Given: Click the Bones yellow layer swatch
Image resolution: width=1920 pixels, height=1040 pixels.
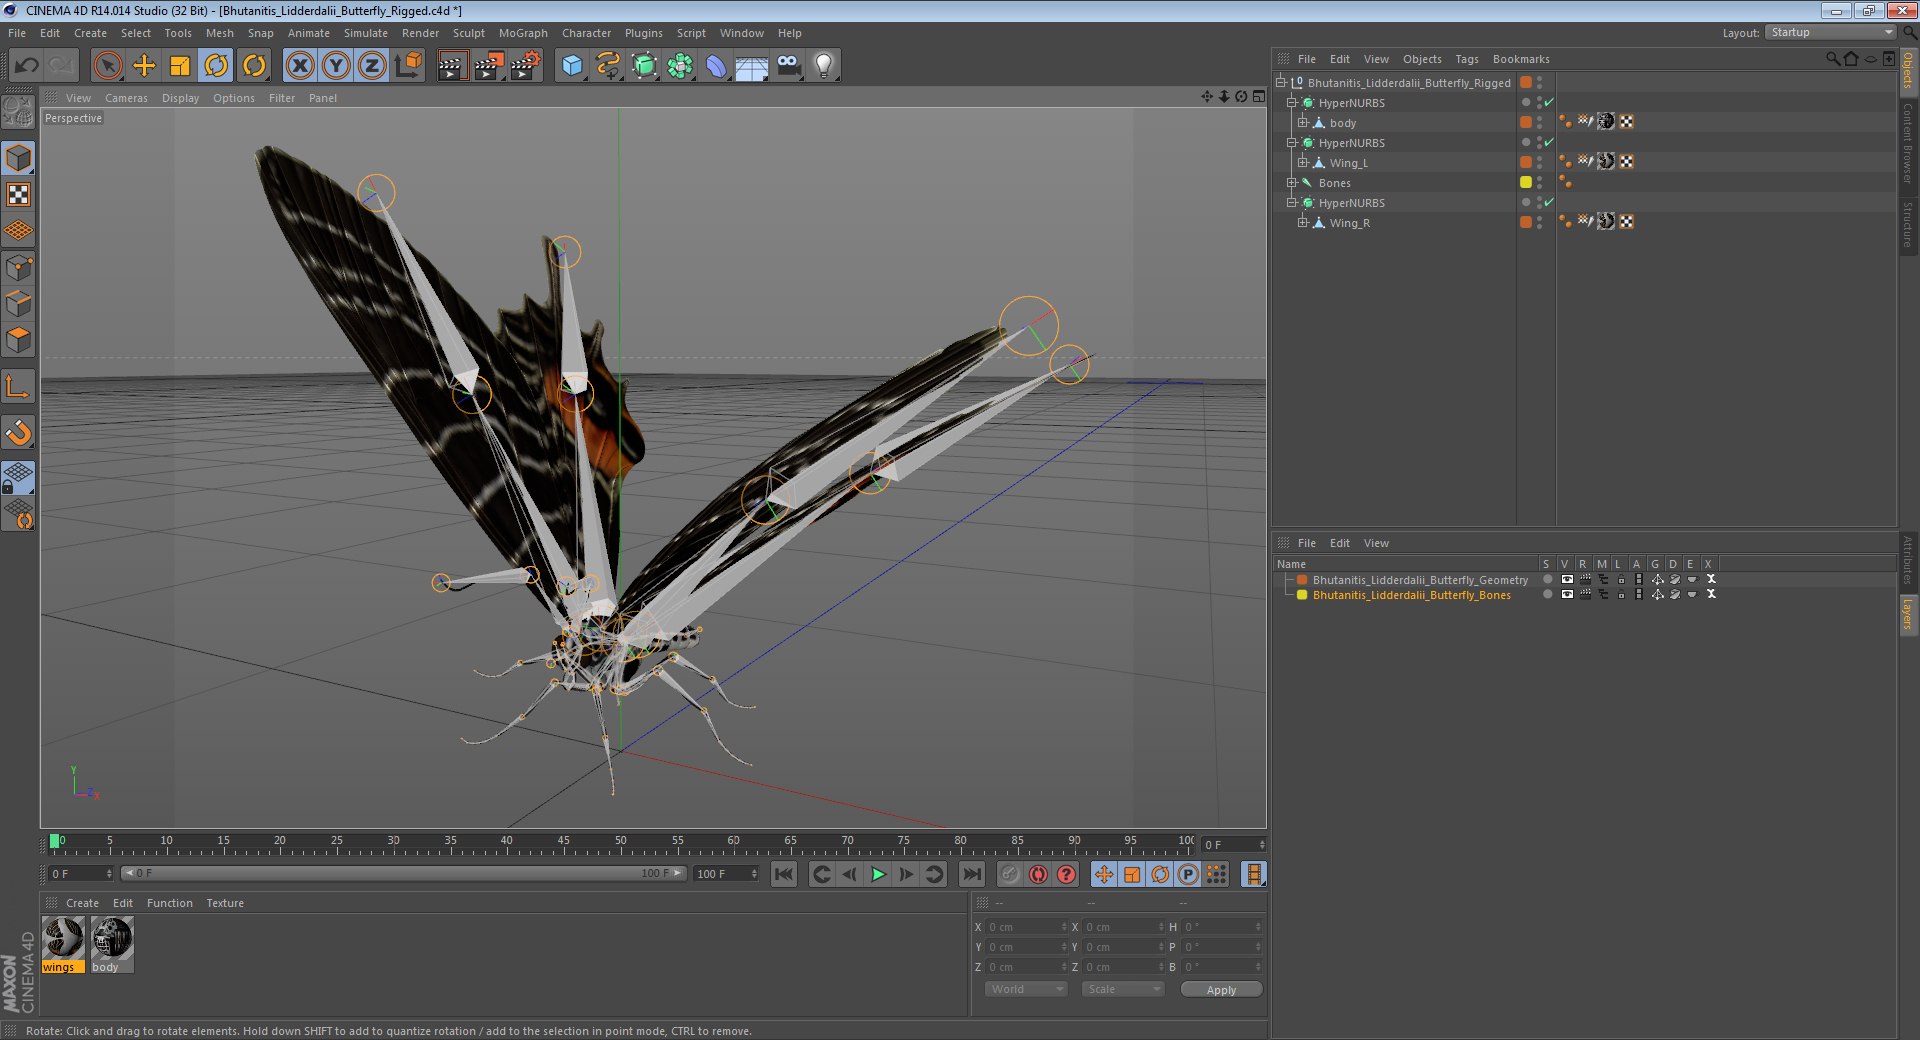Looking at the screenshot, I should click(x=1526, y=182).
